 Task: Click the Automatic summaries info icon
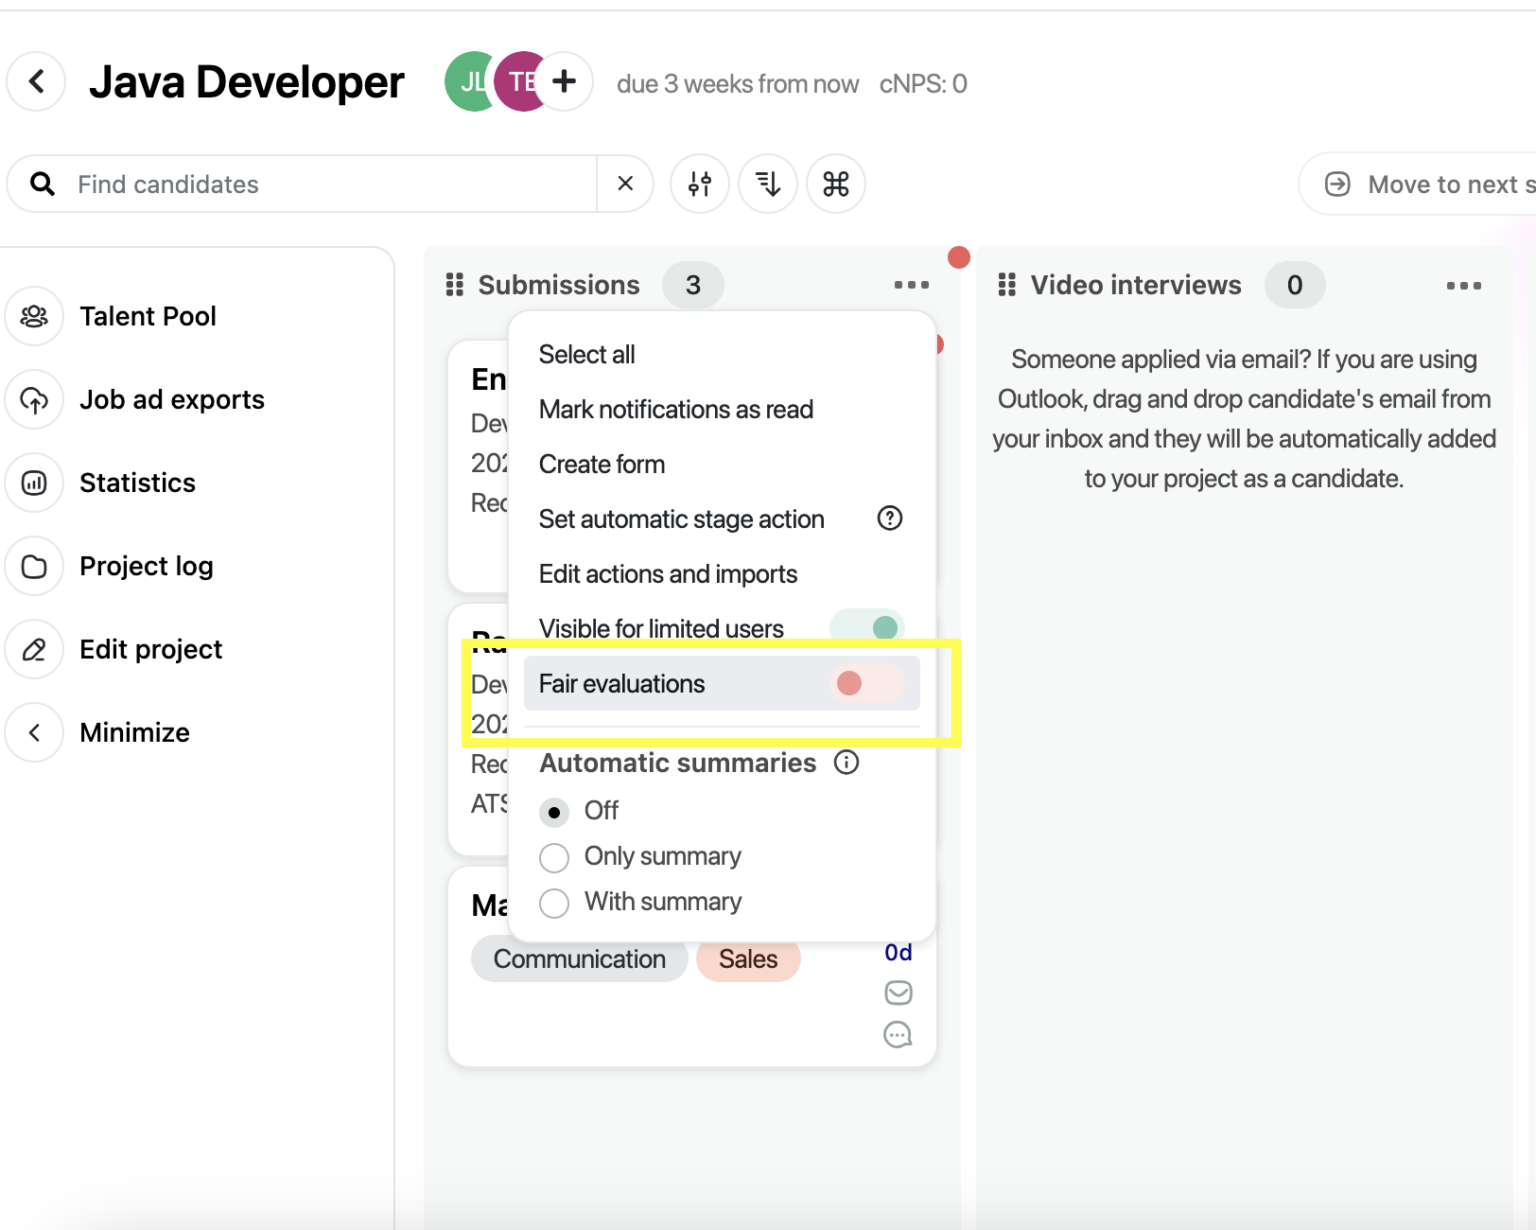click(x=847, y=763)
